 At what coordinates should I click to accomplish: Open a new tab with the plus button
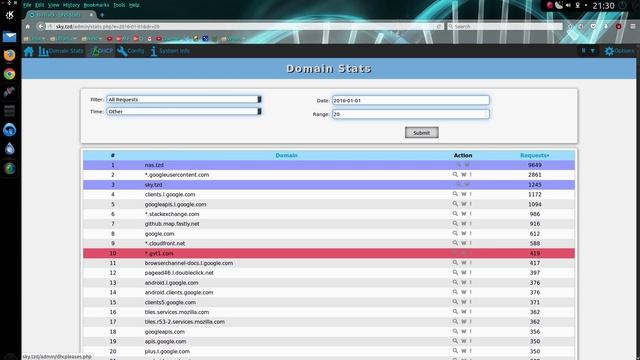tap(102, 15)
